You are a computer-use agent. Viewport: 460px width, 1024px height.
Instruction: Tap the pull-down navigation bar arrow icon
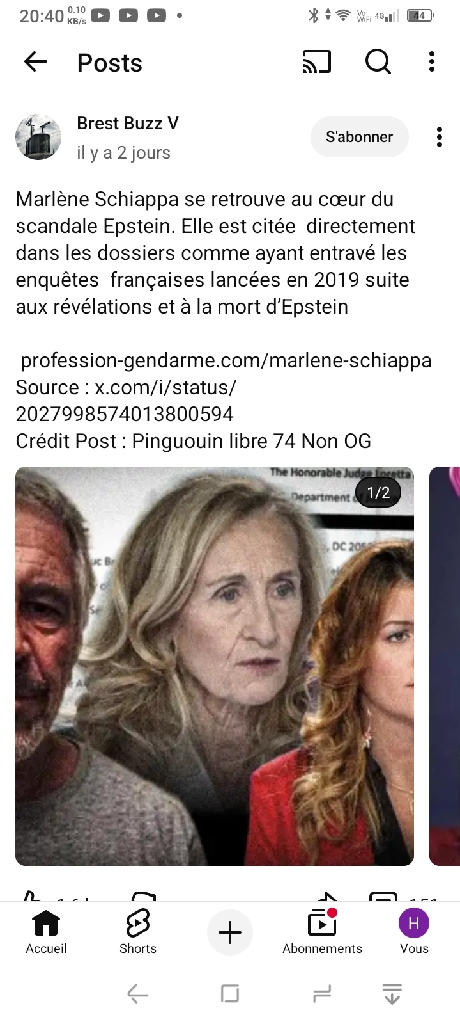pos(392,994)
